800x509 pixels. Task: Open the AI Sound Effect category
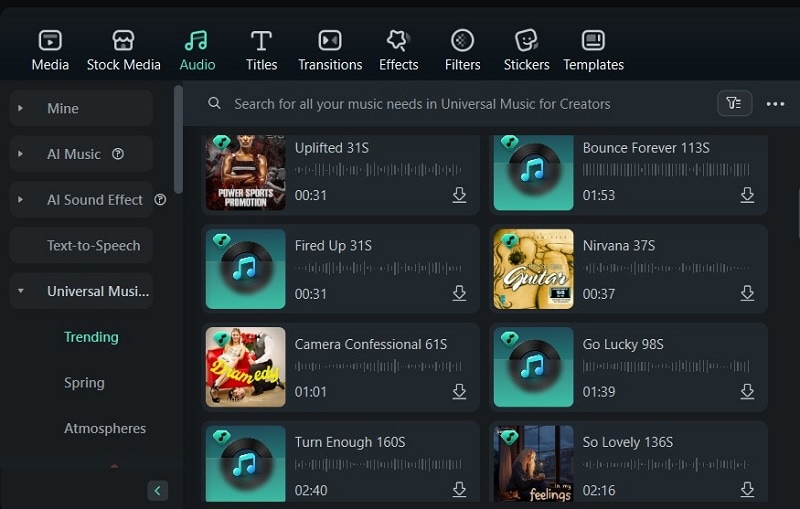point(81,199)
